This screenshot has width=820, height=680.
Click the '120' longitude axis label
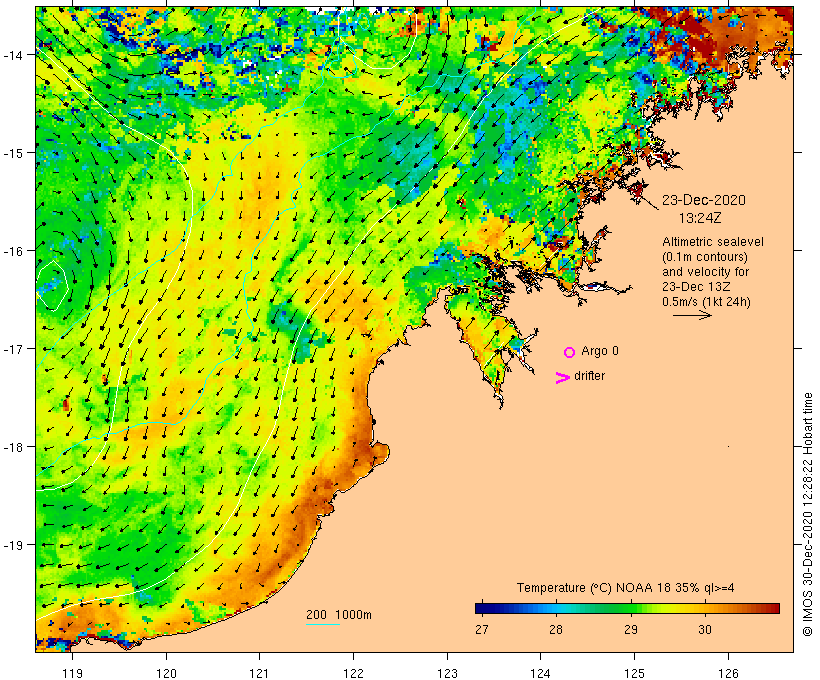[x=166, y=673]
